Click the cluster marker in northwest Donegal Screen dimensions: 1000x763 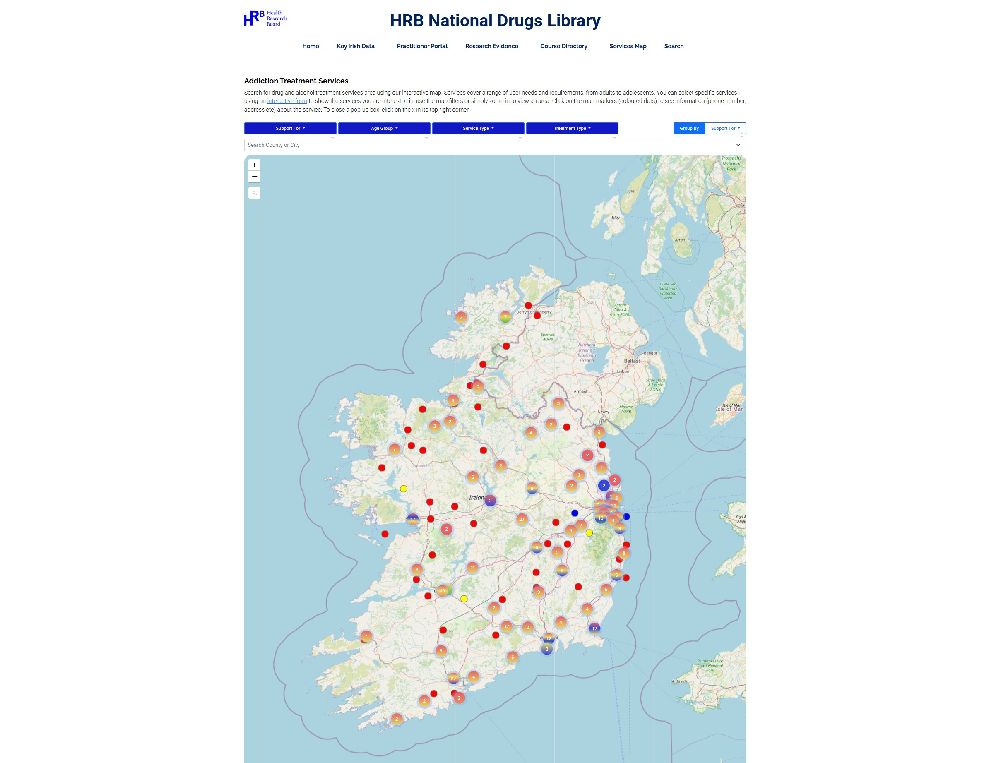point(461,317)
